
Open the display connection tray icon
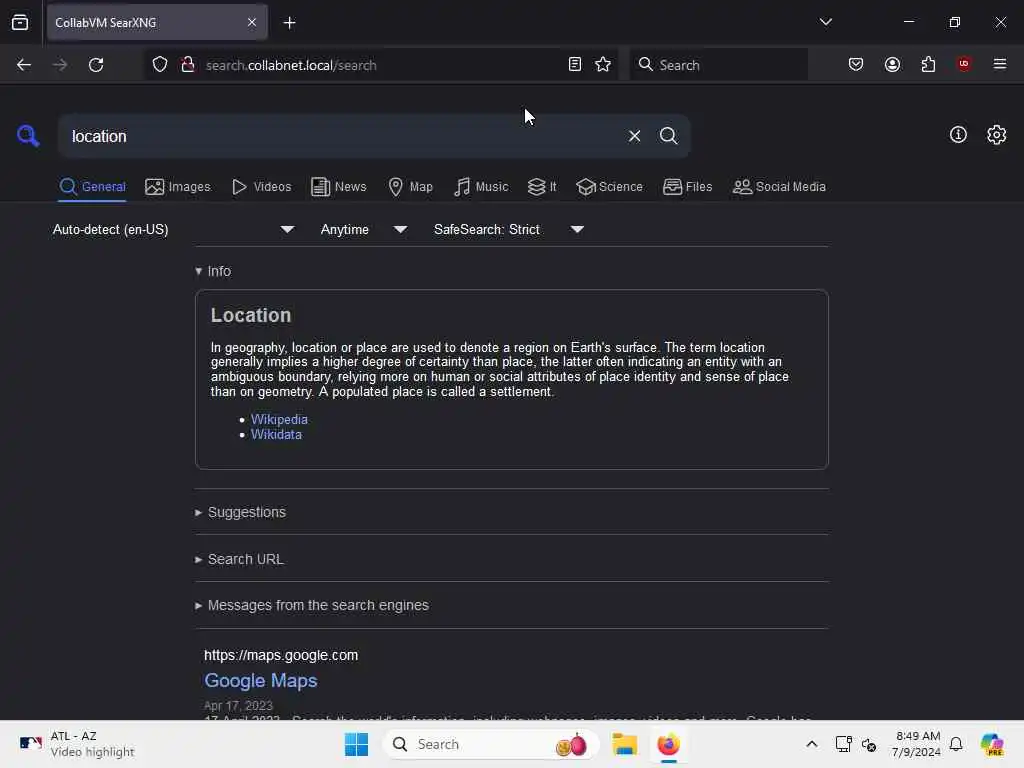843,744
